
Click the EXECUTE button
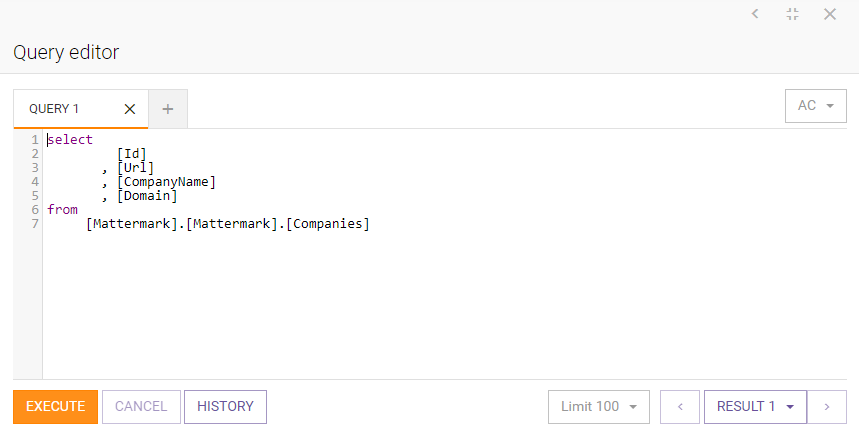pyautogui.click(x=55, y=406)
